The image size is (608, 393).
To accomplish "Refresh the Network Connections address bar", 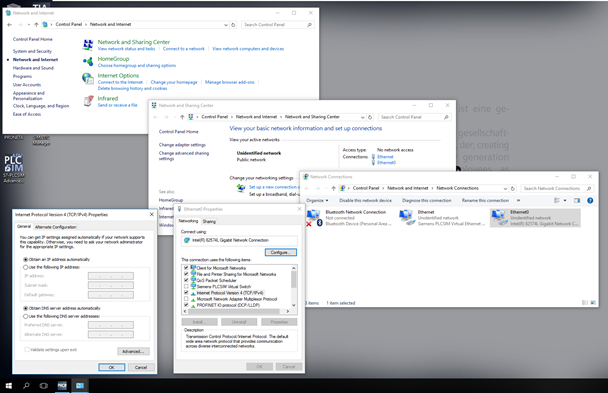I will click(513, 188).
